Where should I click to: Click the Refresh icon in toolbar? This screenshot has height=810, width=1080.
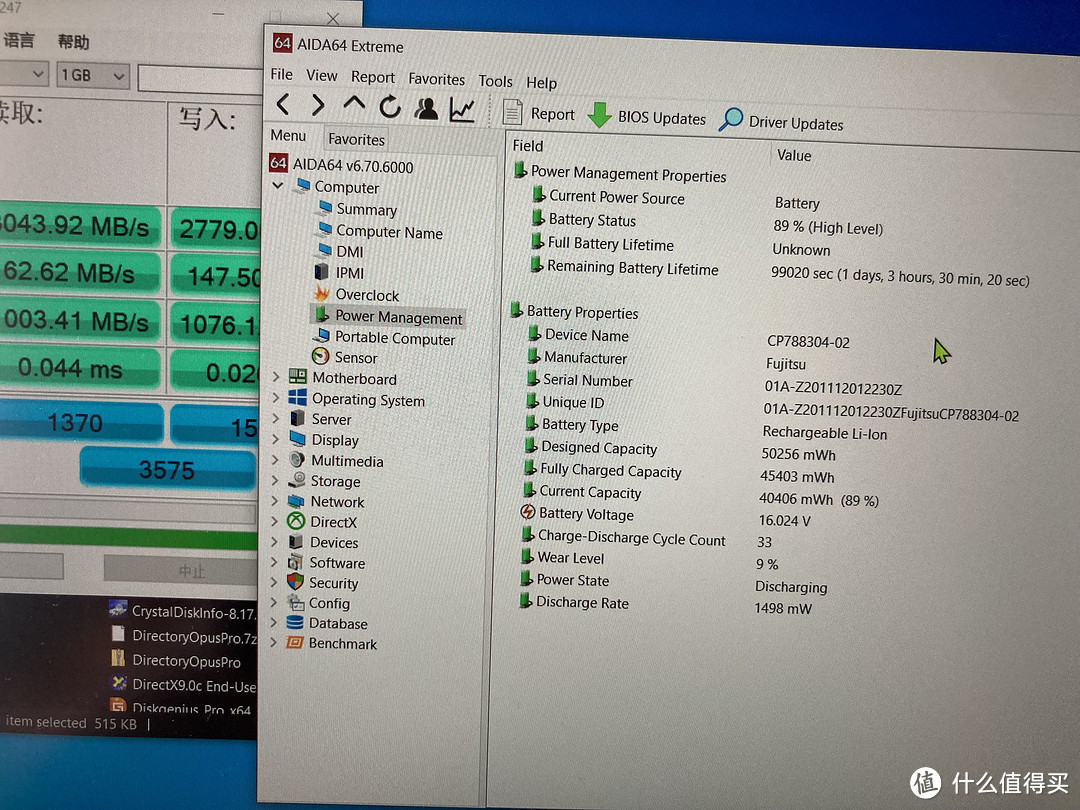coord(390,107)
